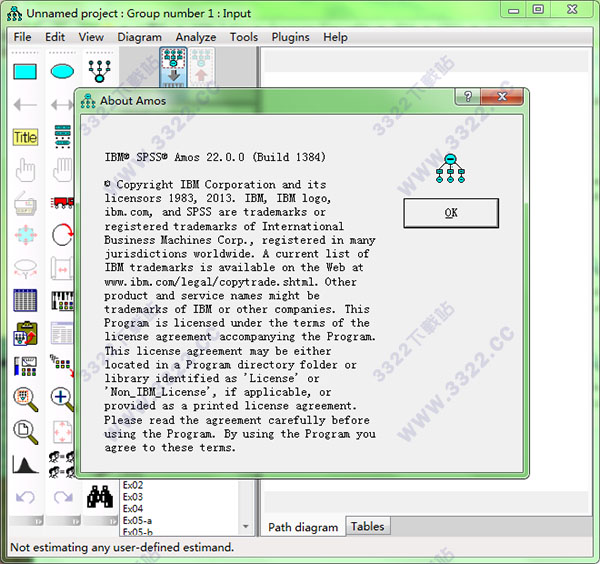Click the zoom in on selected area magnifier
600x564 pixels.
point(26,399)
